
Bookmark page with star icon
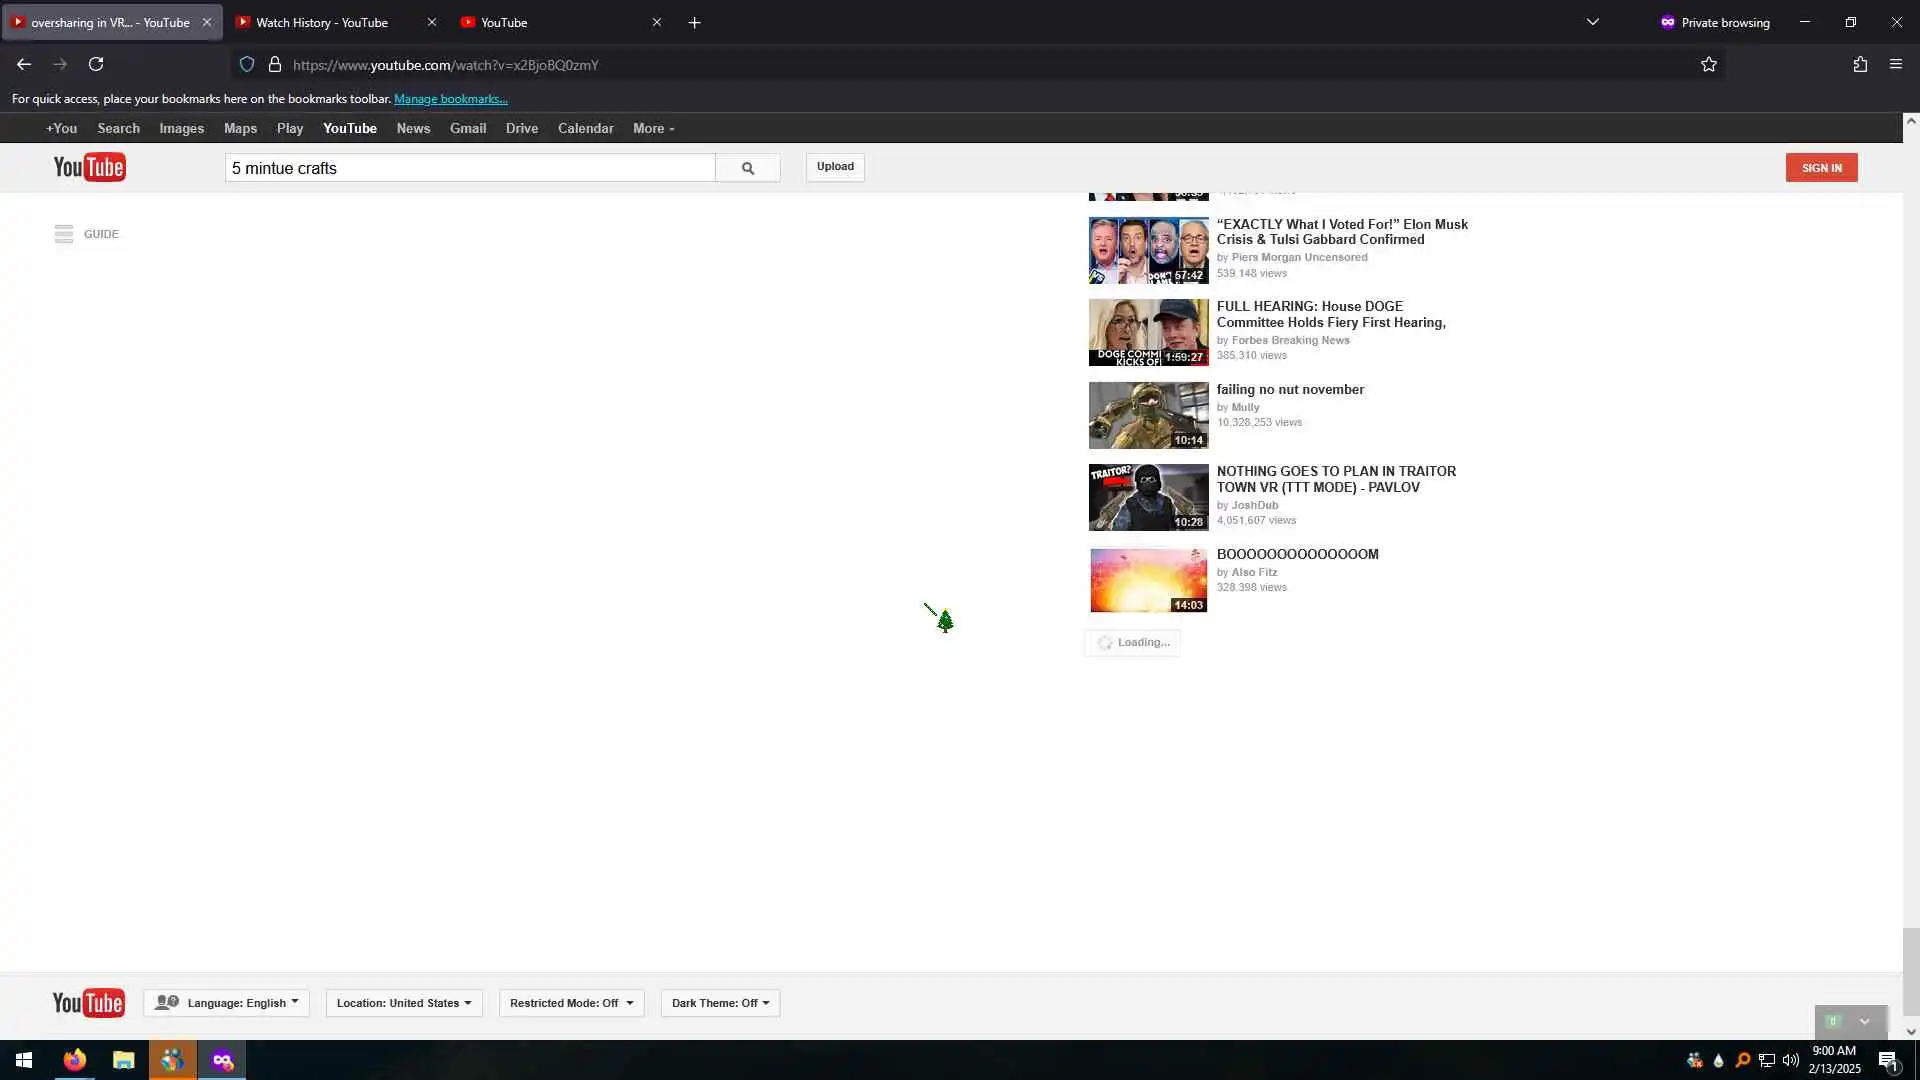[x=1708, y=65]
